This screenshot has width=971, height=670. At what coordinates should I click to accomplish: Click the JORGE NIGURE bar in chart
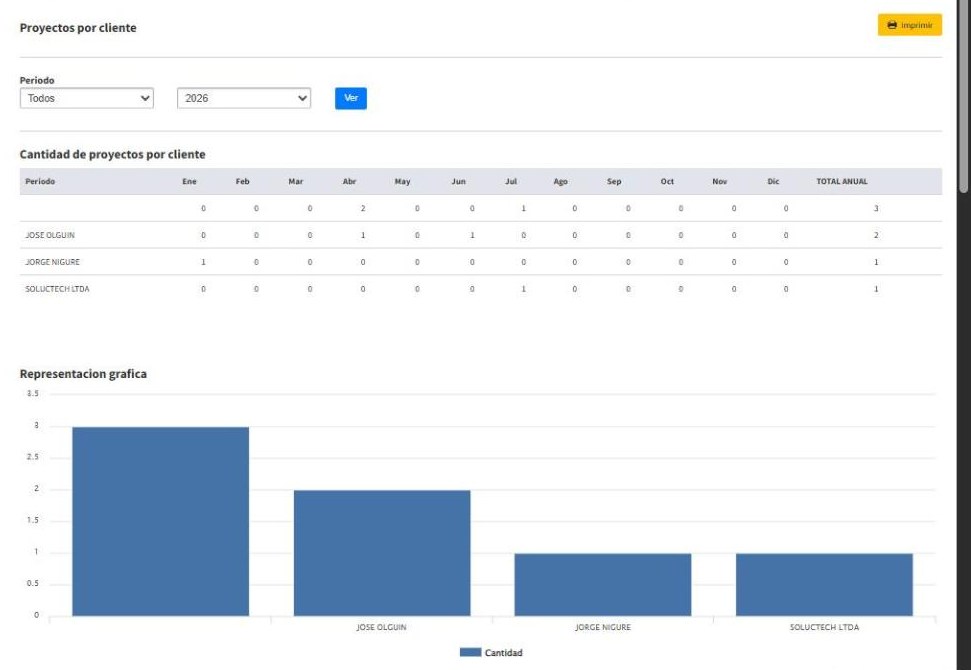point(603,585)
